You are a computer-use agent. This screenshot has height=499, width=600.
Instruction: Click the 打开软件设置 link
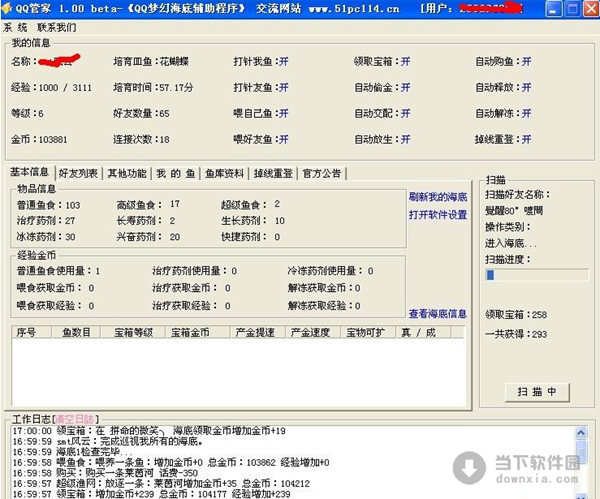click(438, 215)
